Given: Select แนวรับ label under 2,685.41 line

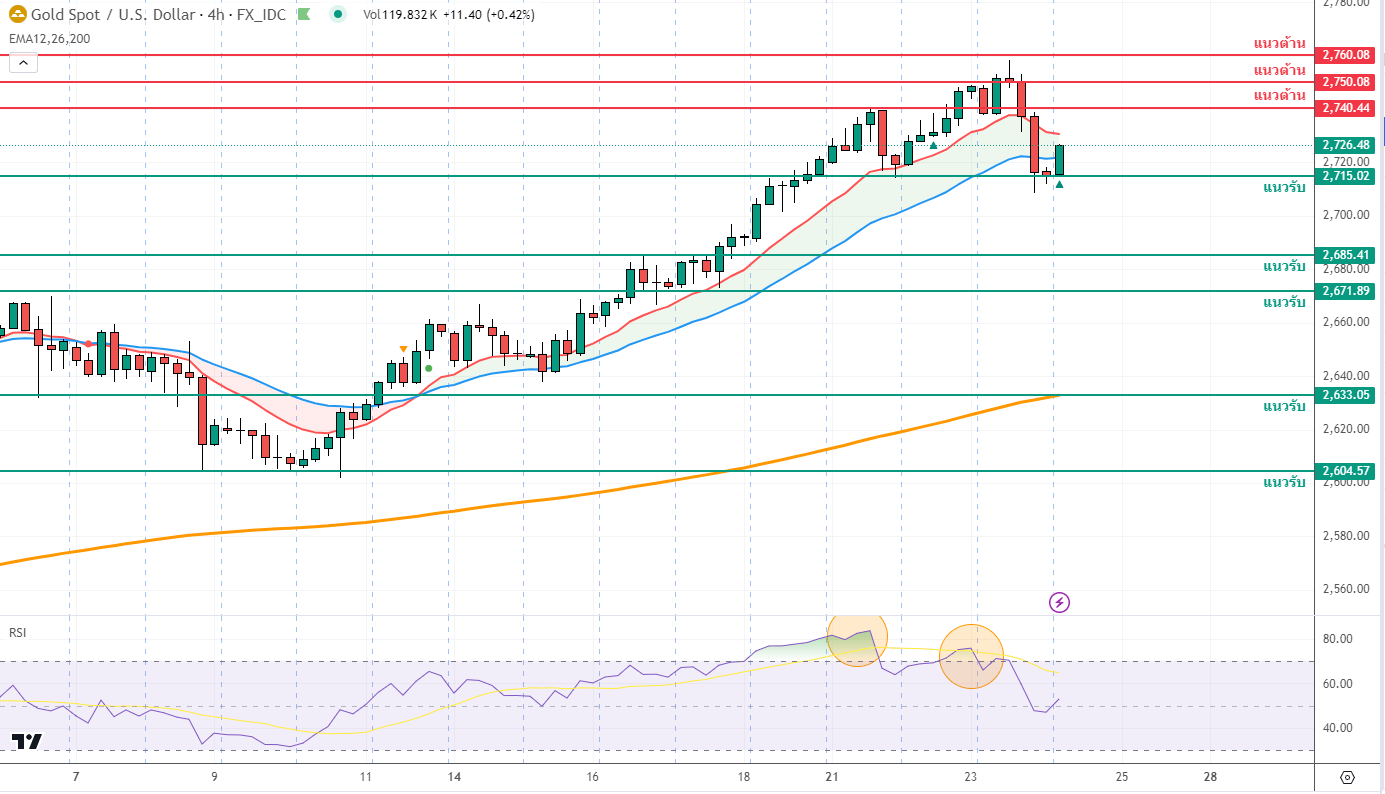Looking at the screenshot, I should coord(1284,267).
